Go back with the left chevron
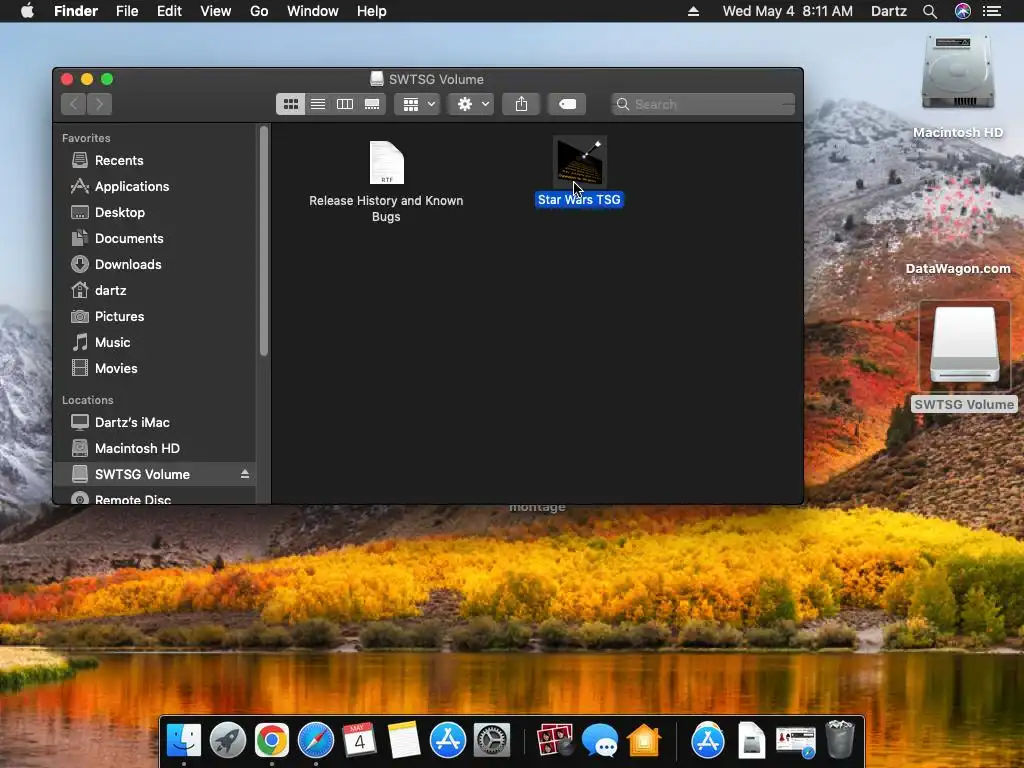The image size is (1024, 768). 74,104
